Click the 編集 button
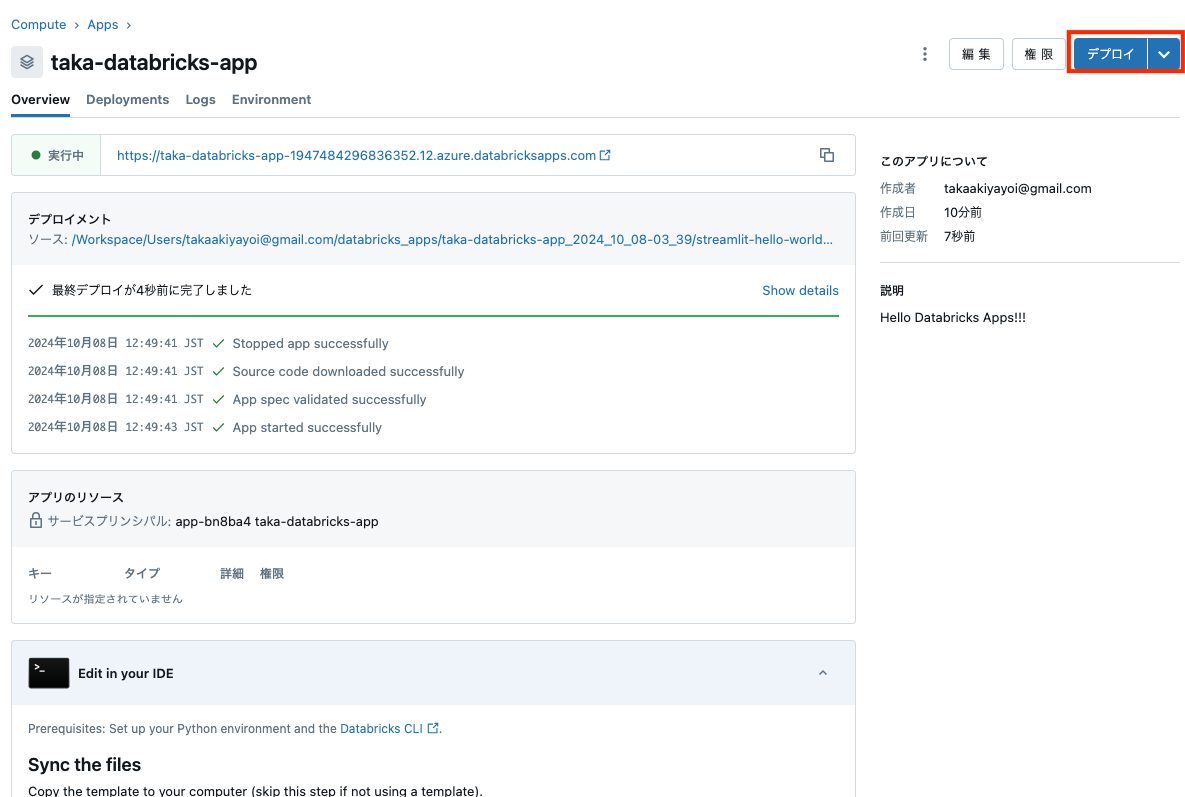This screenshot has height=797, width=1185. tap(976, 54)
